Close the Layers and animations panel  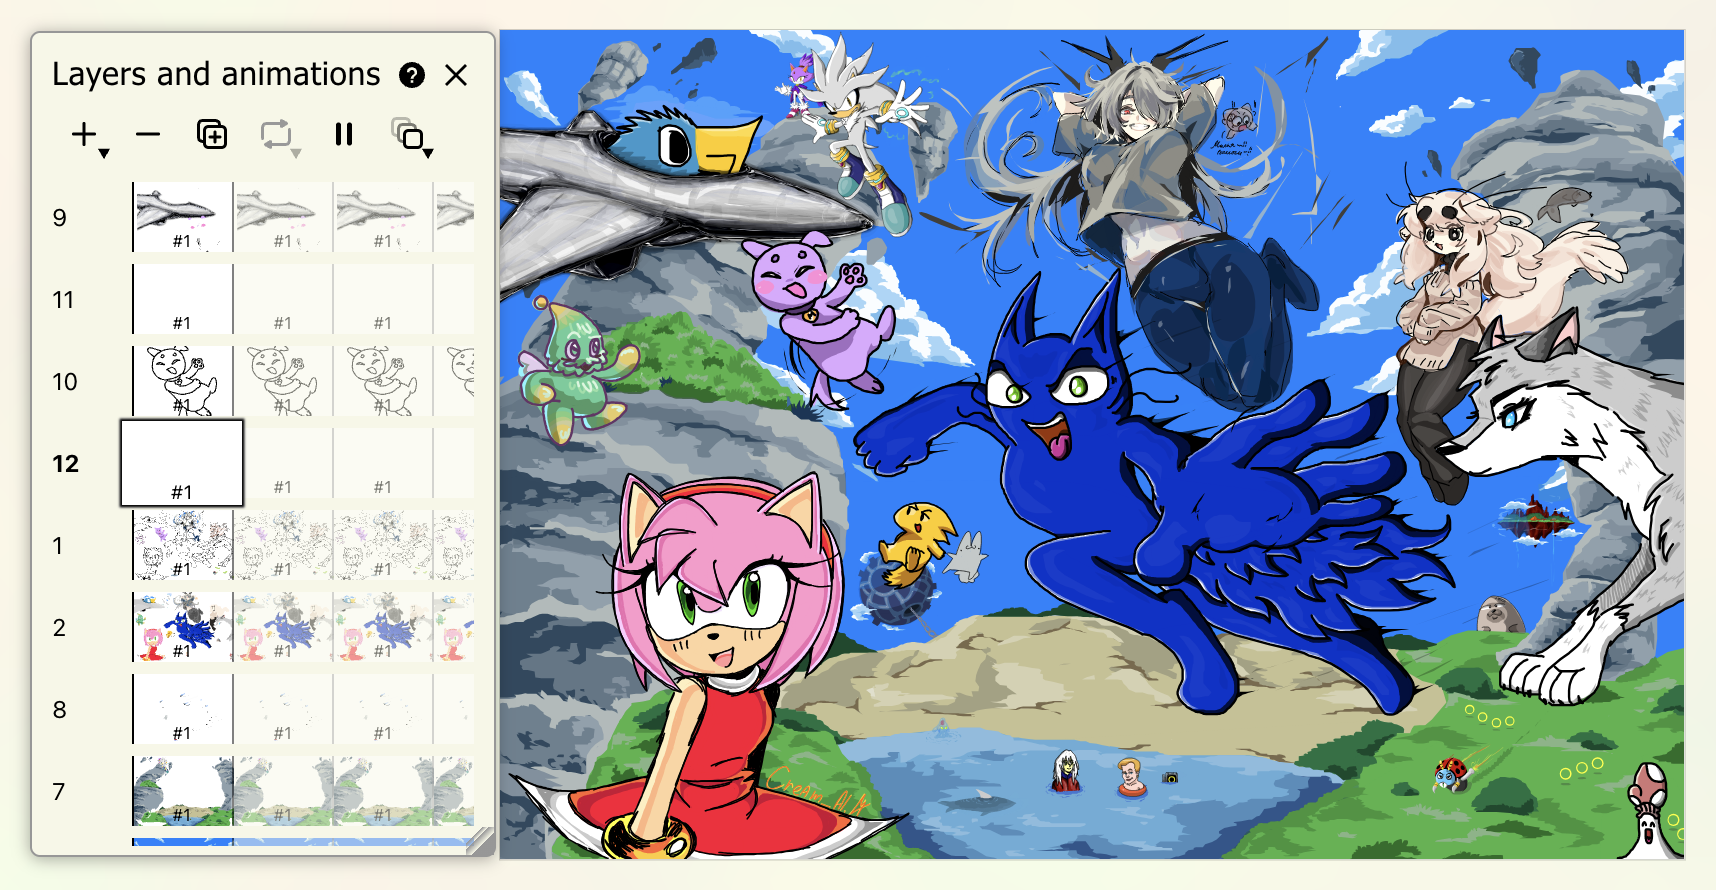click(456, 75)
